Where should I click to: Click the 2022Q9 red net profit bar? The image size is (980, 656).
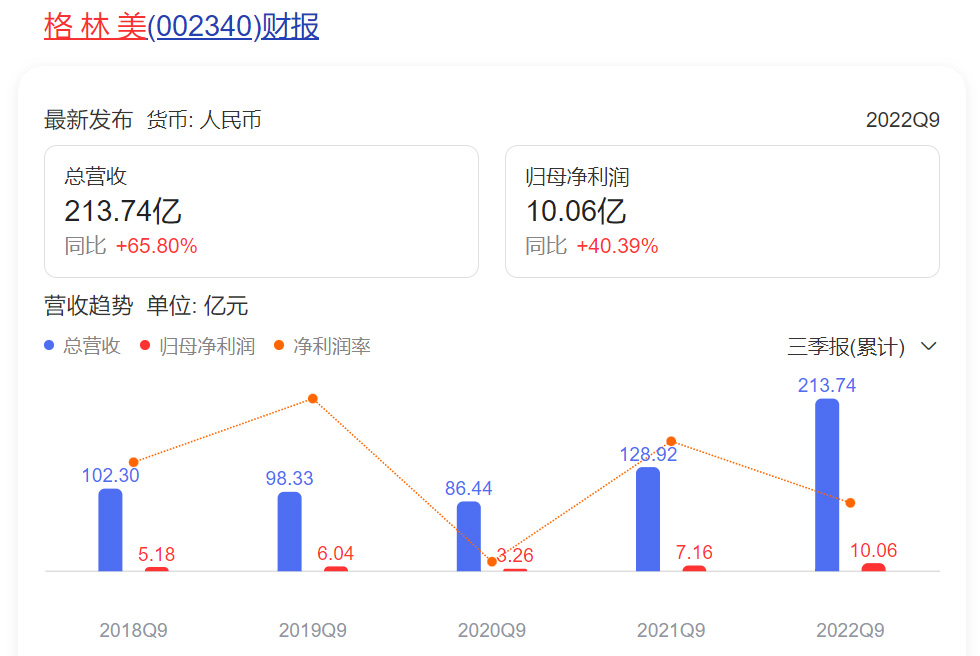point(874,567)
